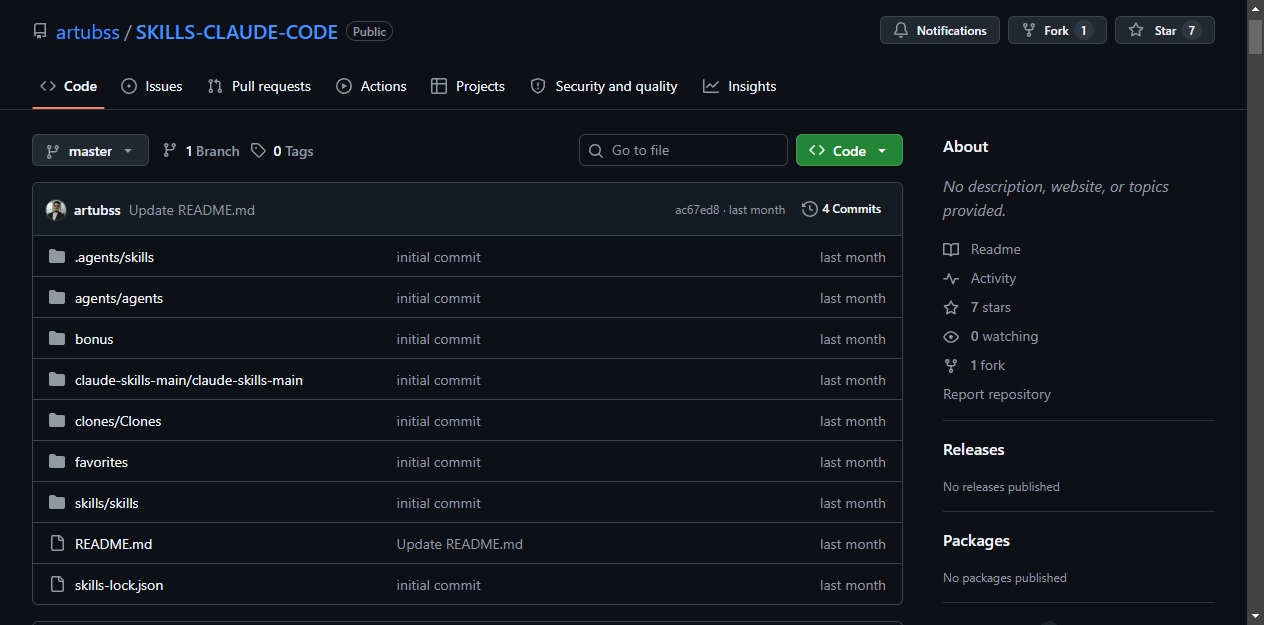Open the Update README.md commit message in header
Viewport: 1264px width, 625px height.
click(192, 210)
